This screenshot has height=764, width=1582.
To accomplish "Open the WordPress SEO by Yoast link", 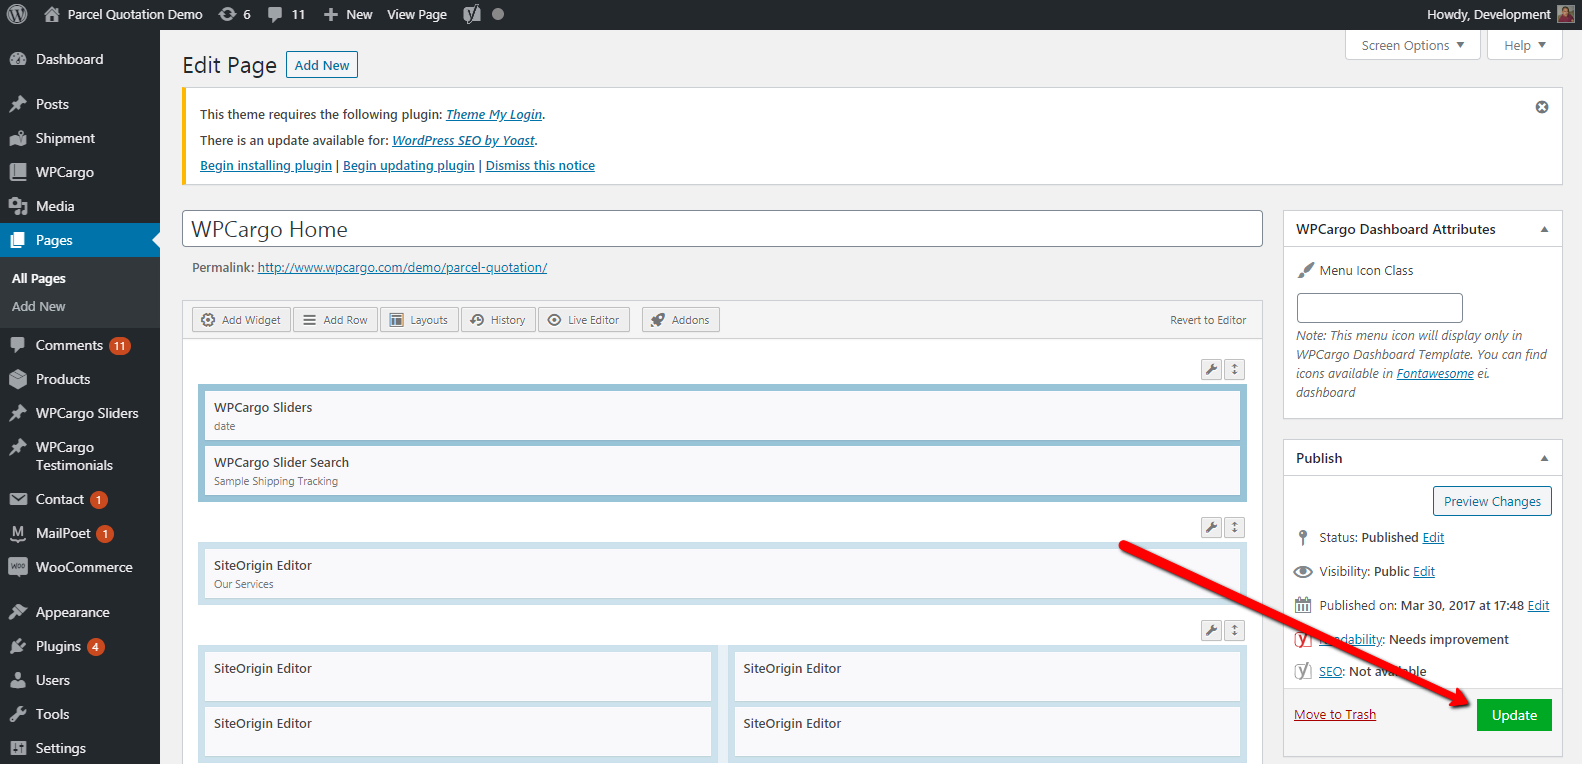I will (x=463, y=141).
